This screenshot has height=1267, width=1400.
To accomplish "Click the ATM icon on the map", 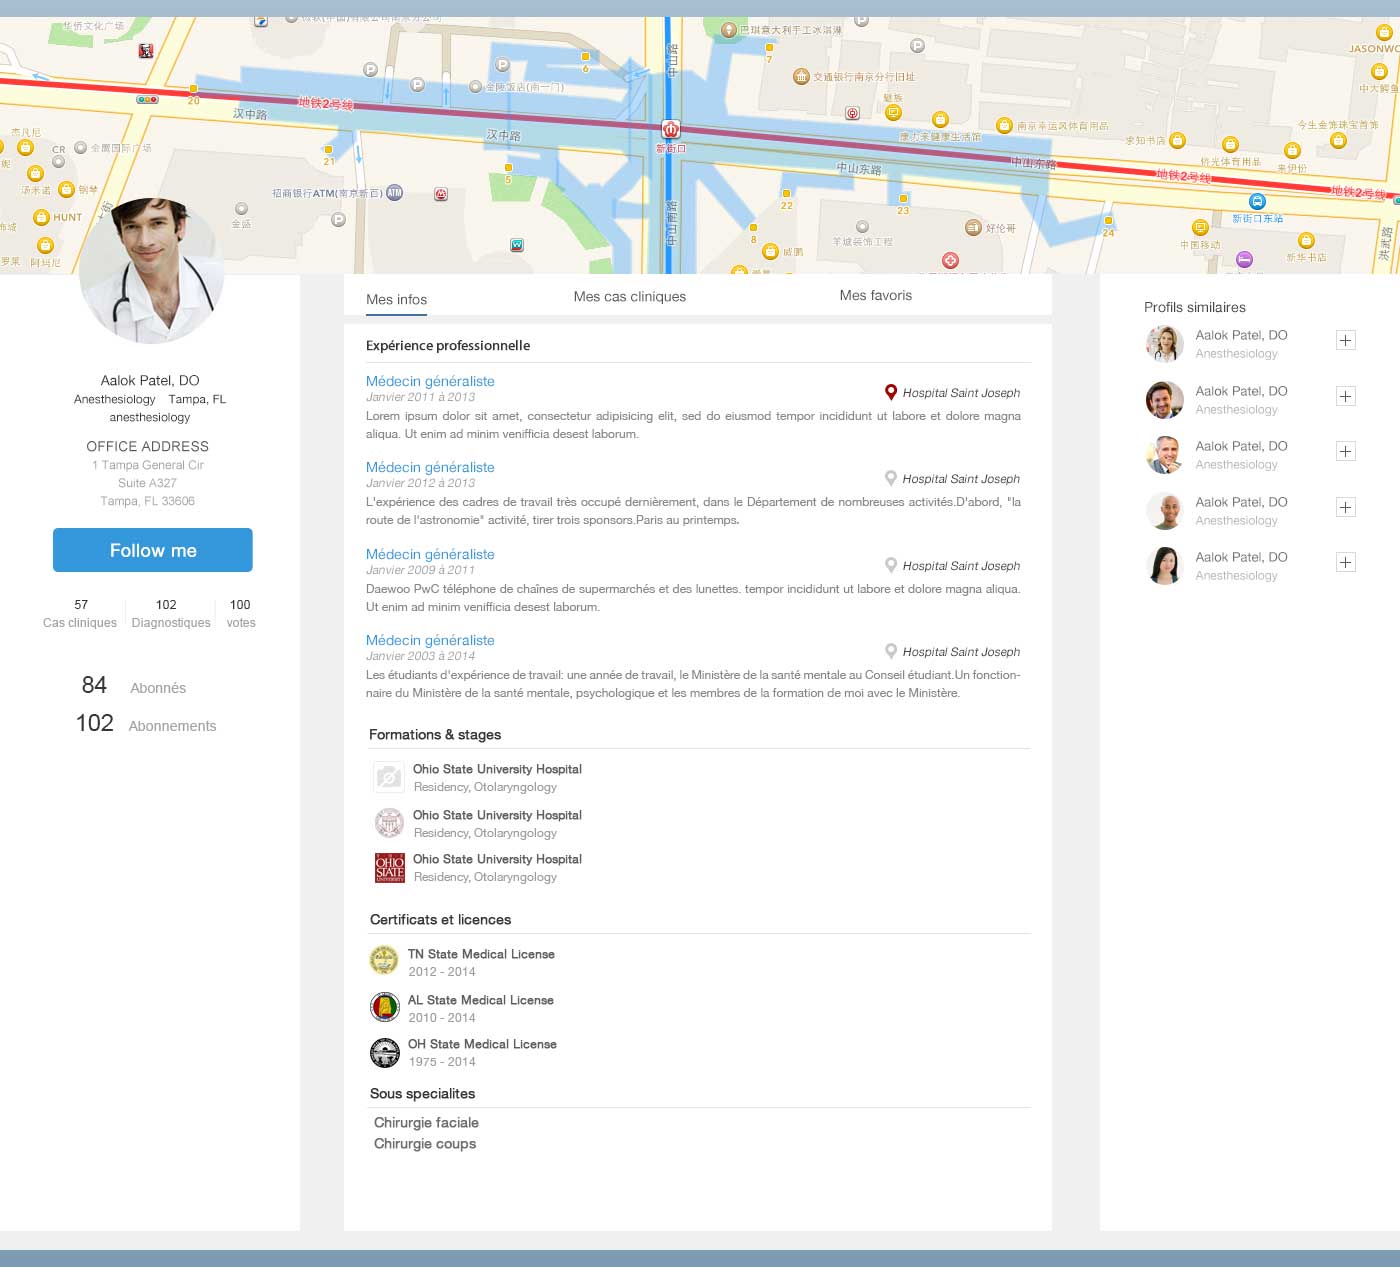I will (x=395, y=193).
